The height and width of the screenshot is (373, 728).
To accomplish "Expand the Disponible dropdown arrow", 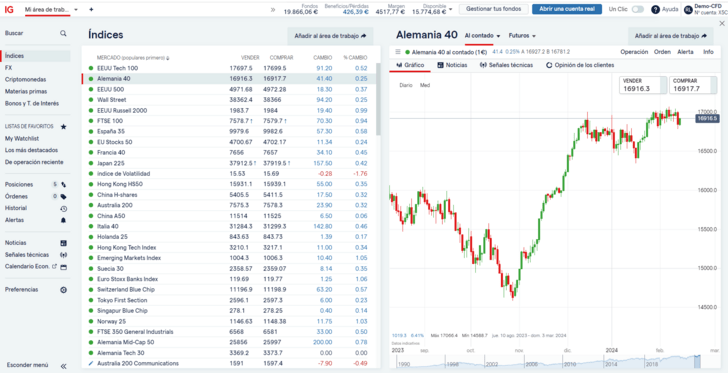I will [450, 9].
